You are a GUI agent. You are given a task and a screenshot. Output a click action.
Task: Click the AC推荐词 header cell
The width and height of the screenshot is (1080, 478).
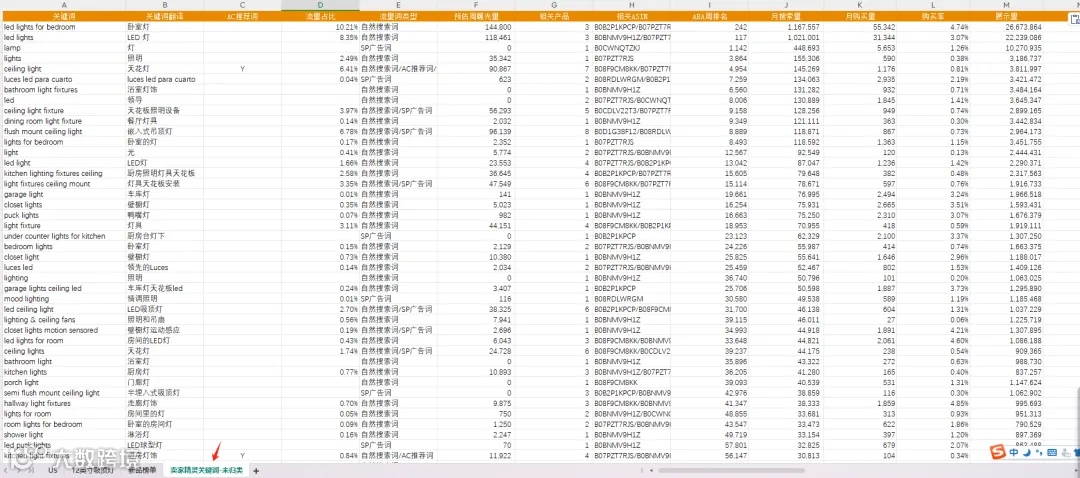pyautogui.click(x=242, y=16)
